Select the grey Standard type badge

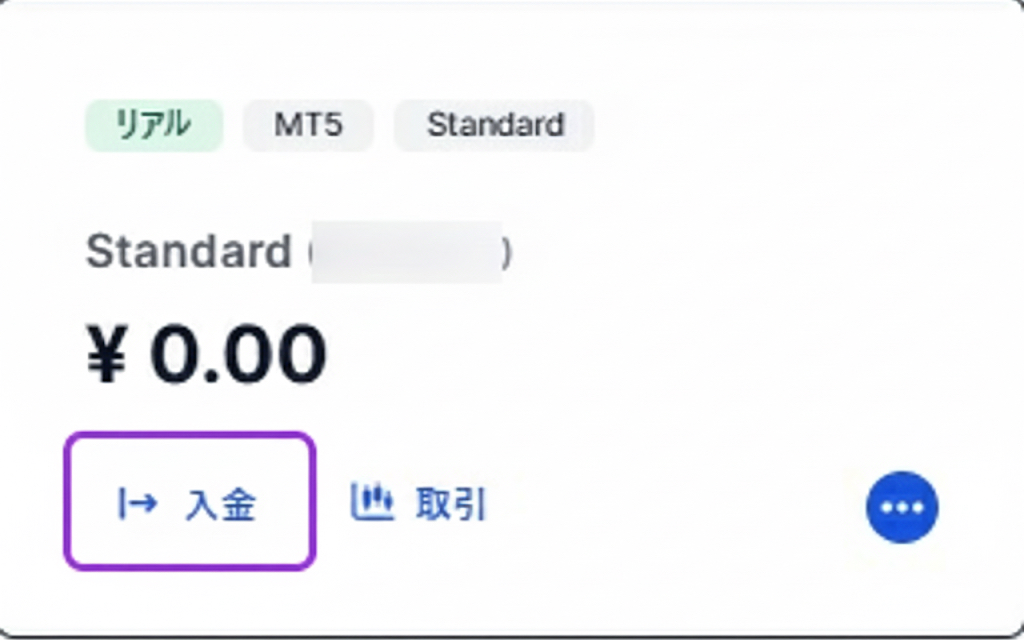[495, 125]
